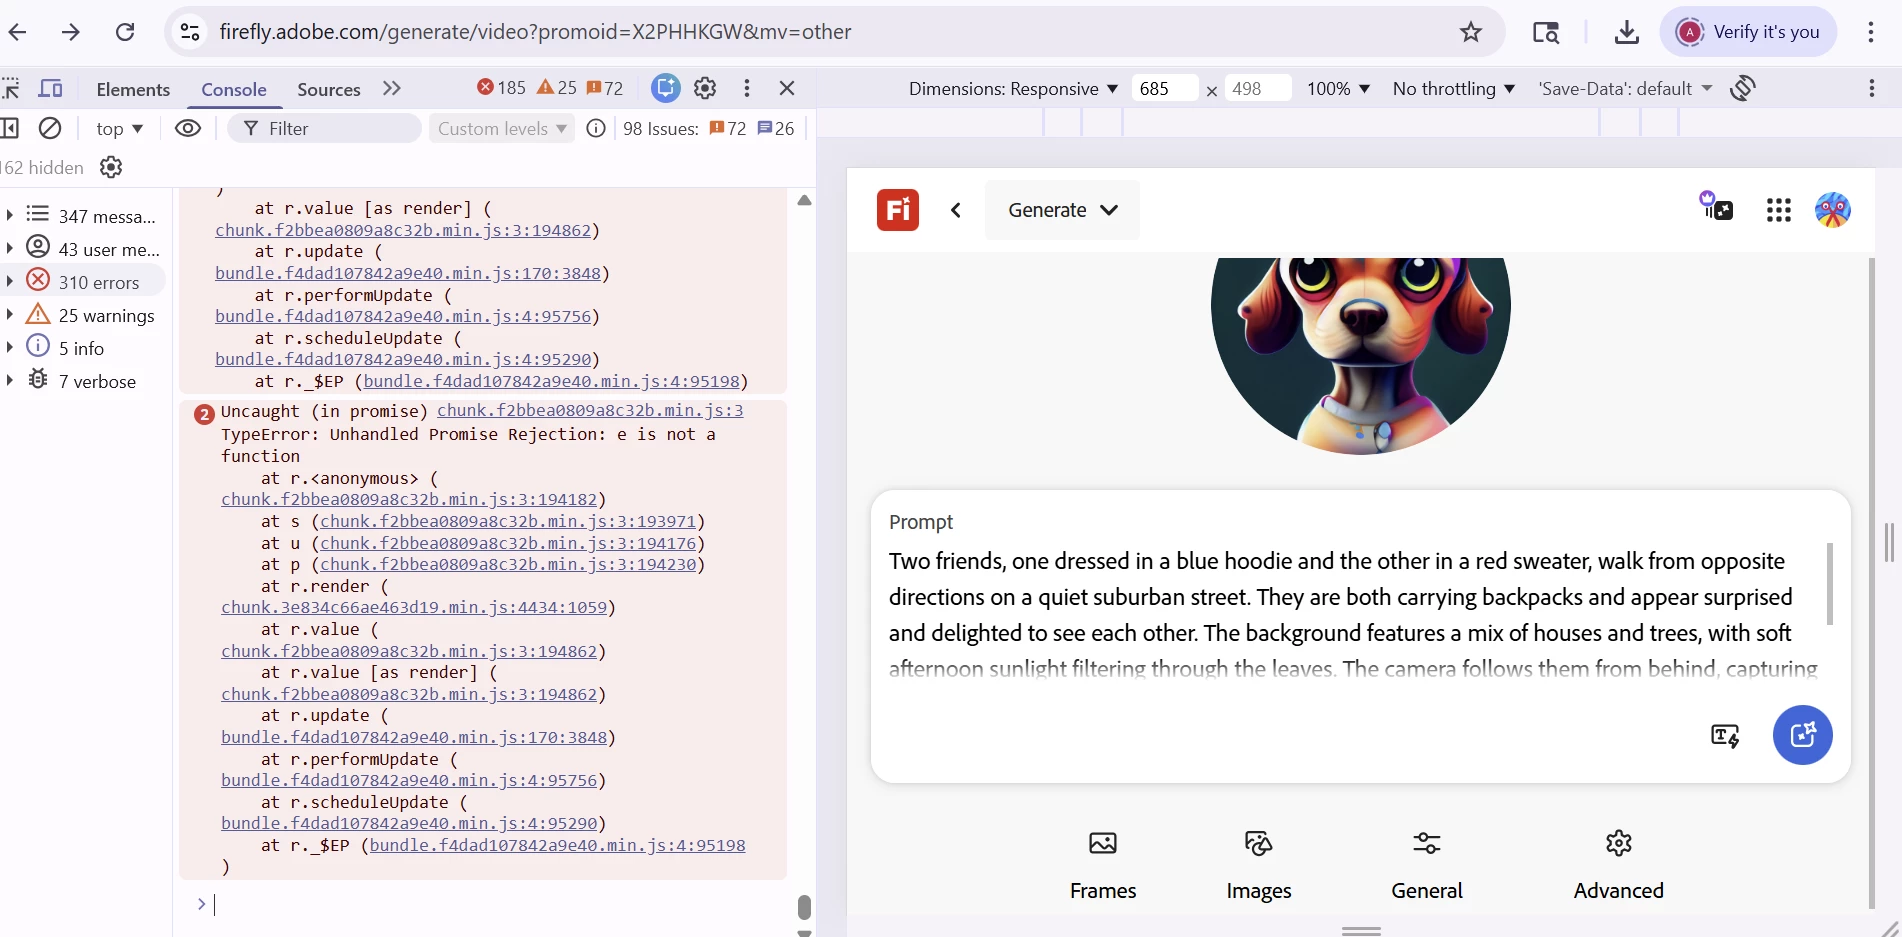The image size is (1902, 937).
Task: Open the Elements tab
Action: pyautogui.click(x=133, y=89)
